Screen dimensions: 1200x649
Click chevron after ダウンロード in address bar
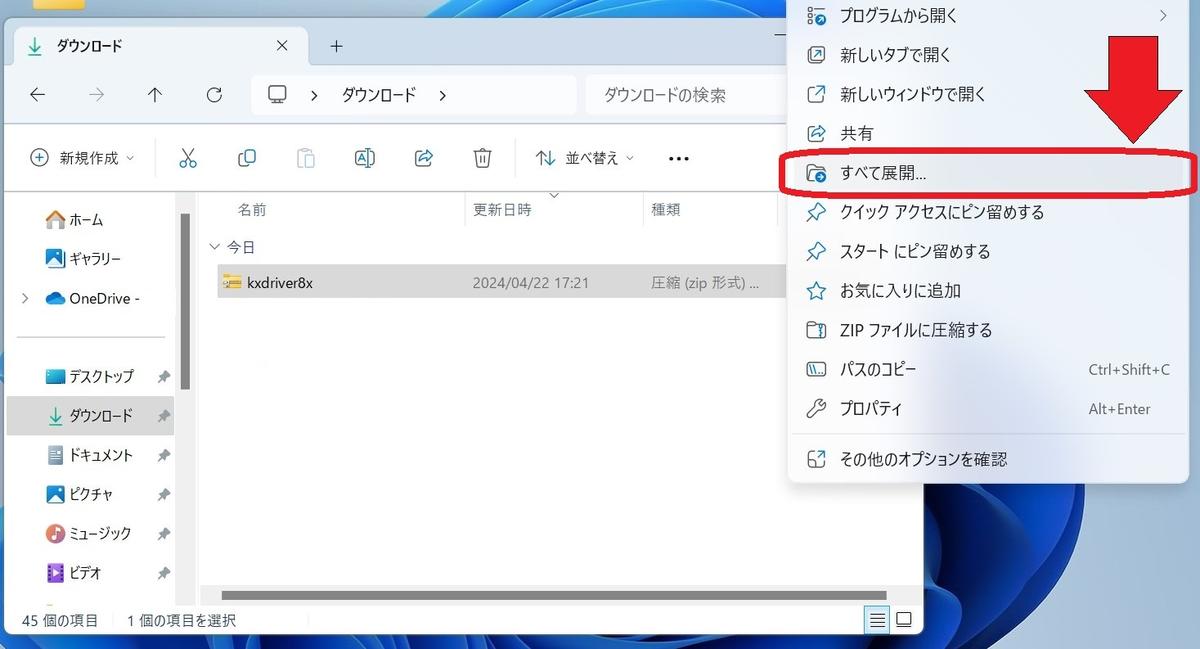443,95
